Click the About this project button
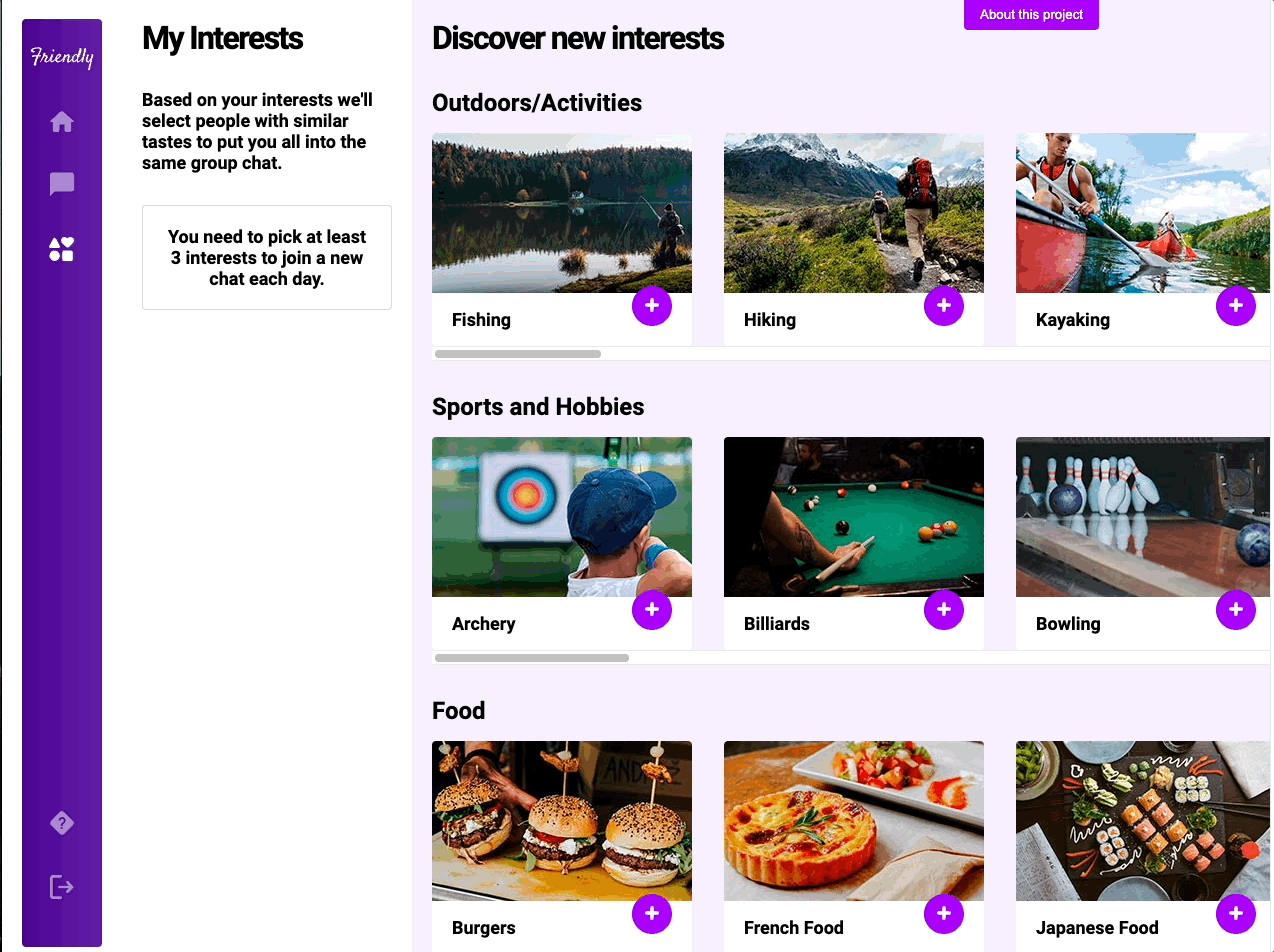1274x952 pixels. pos(1031,15)
